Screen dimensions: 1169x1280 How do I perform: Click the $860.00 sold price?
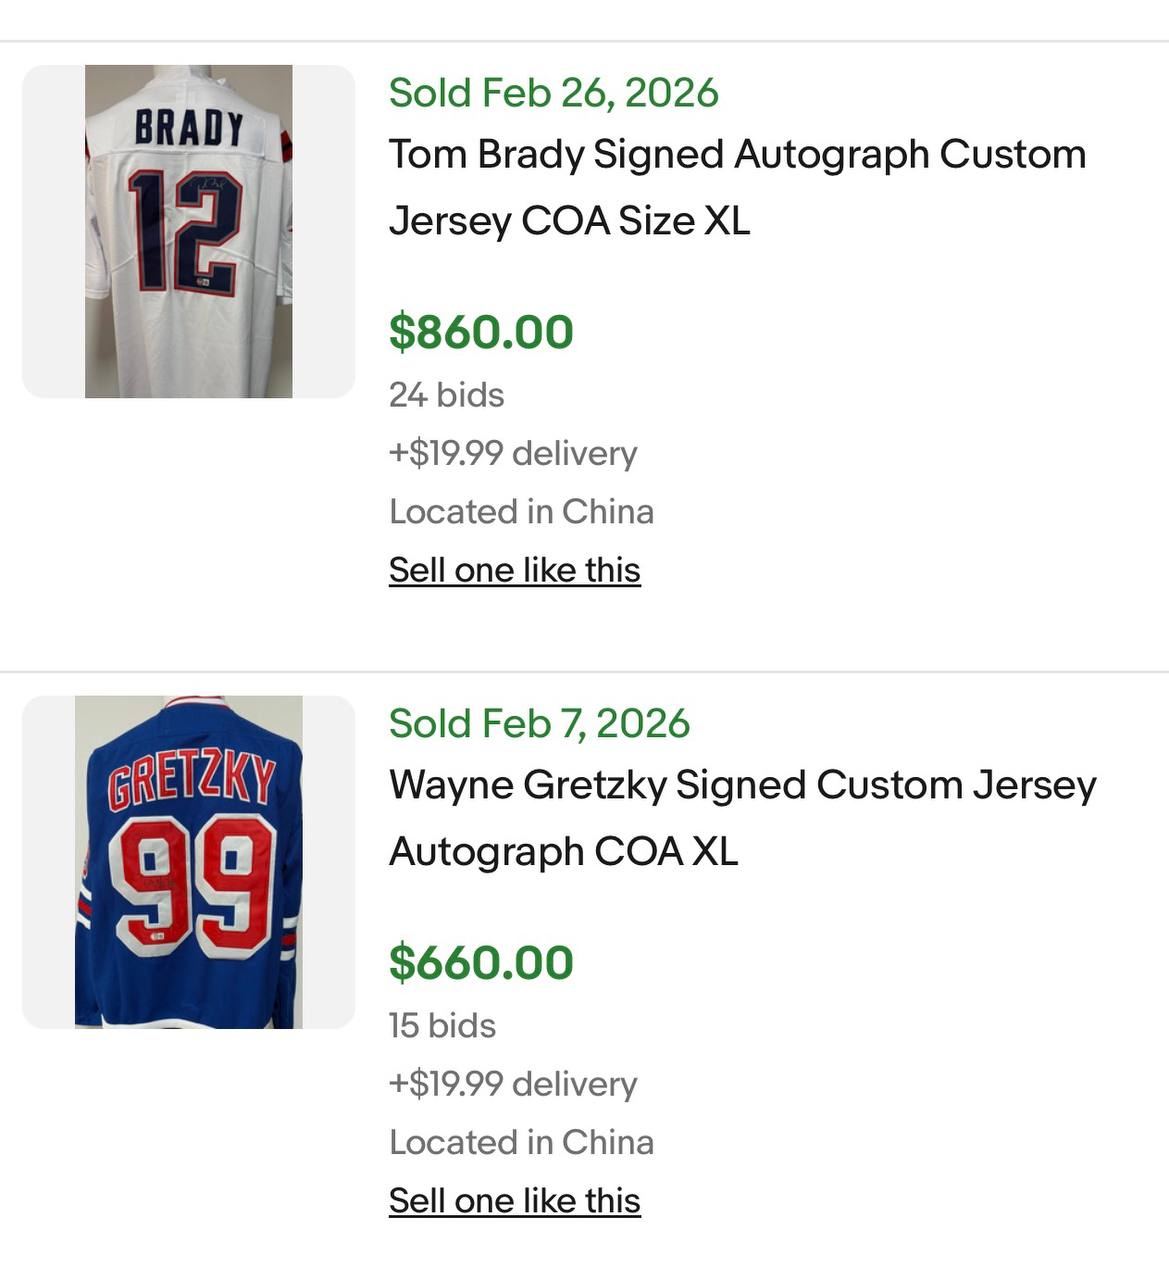point(481,332)
